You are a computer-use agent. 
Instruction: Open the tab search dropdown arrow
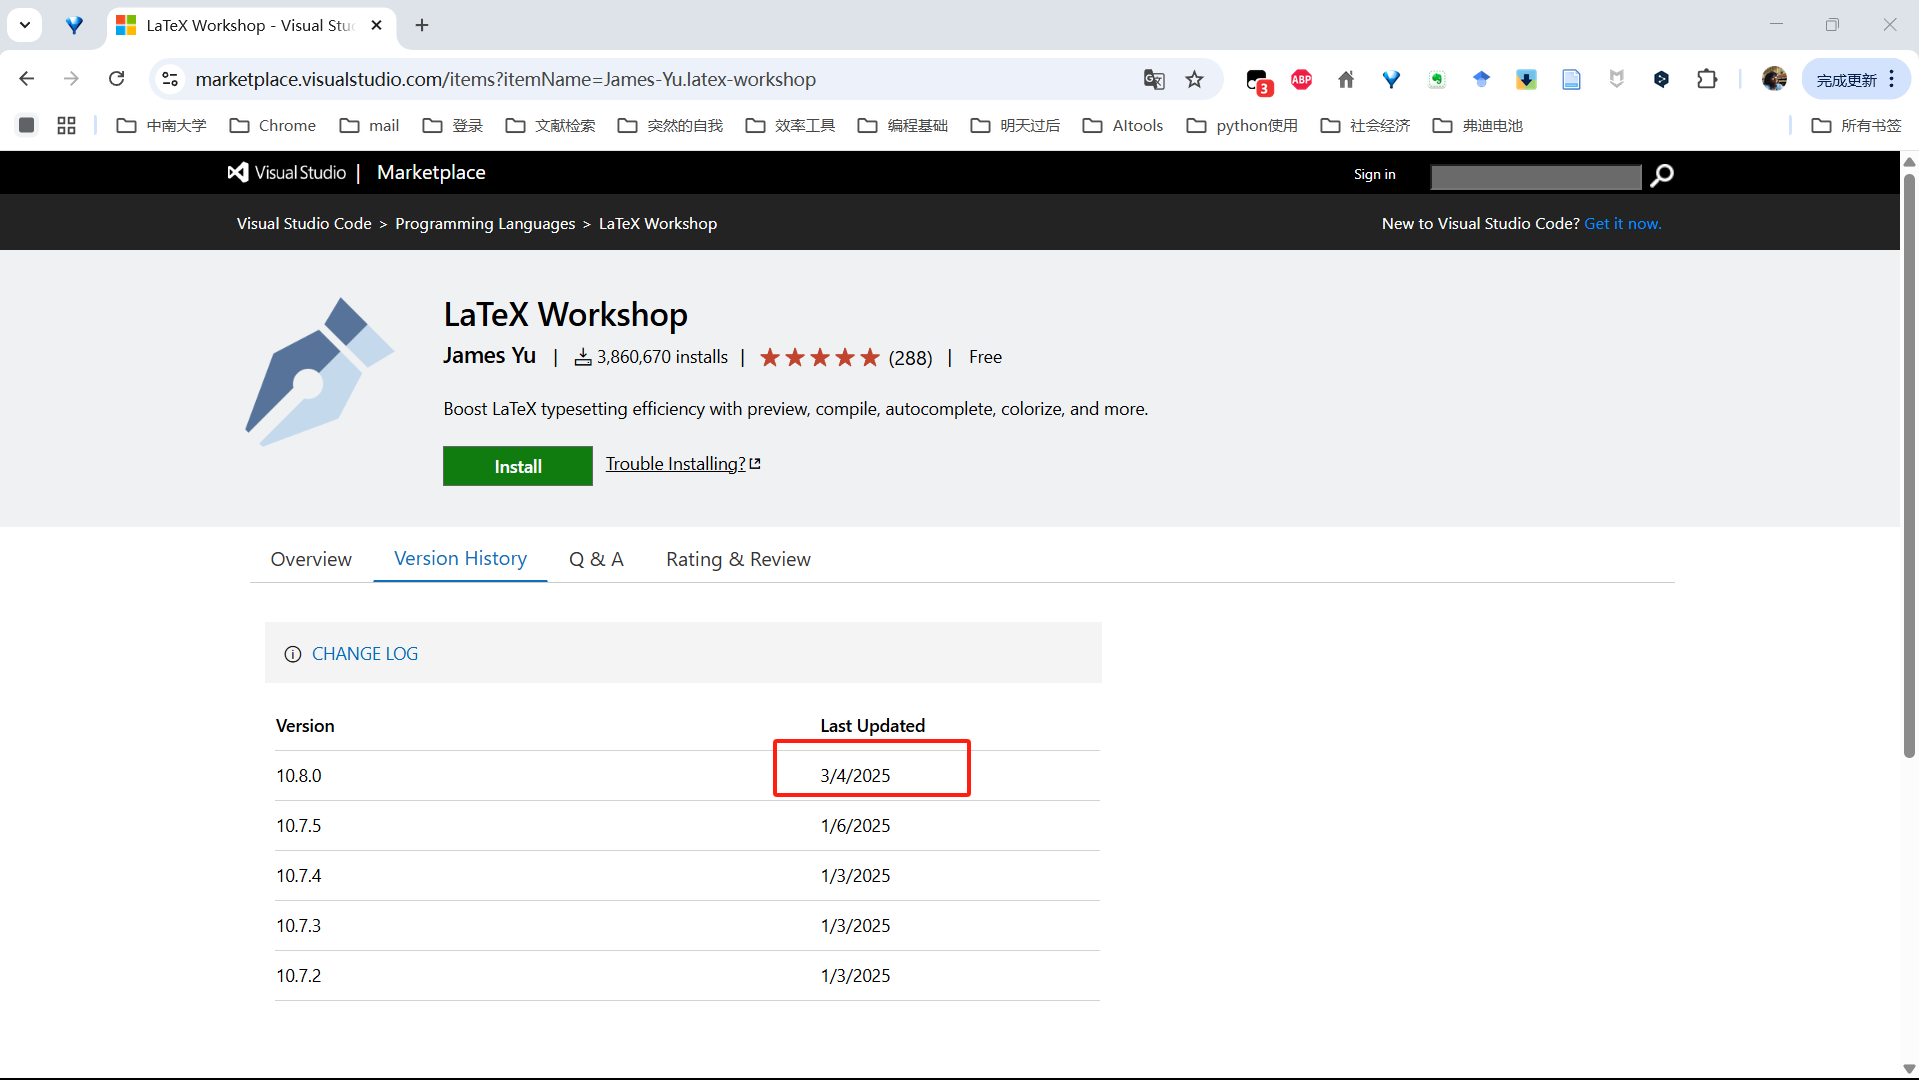point(25,25)
